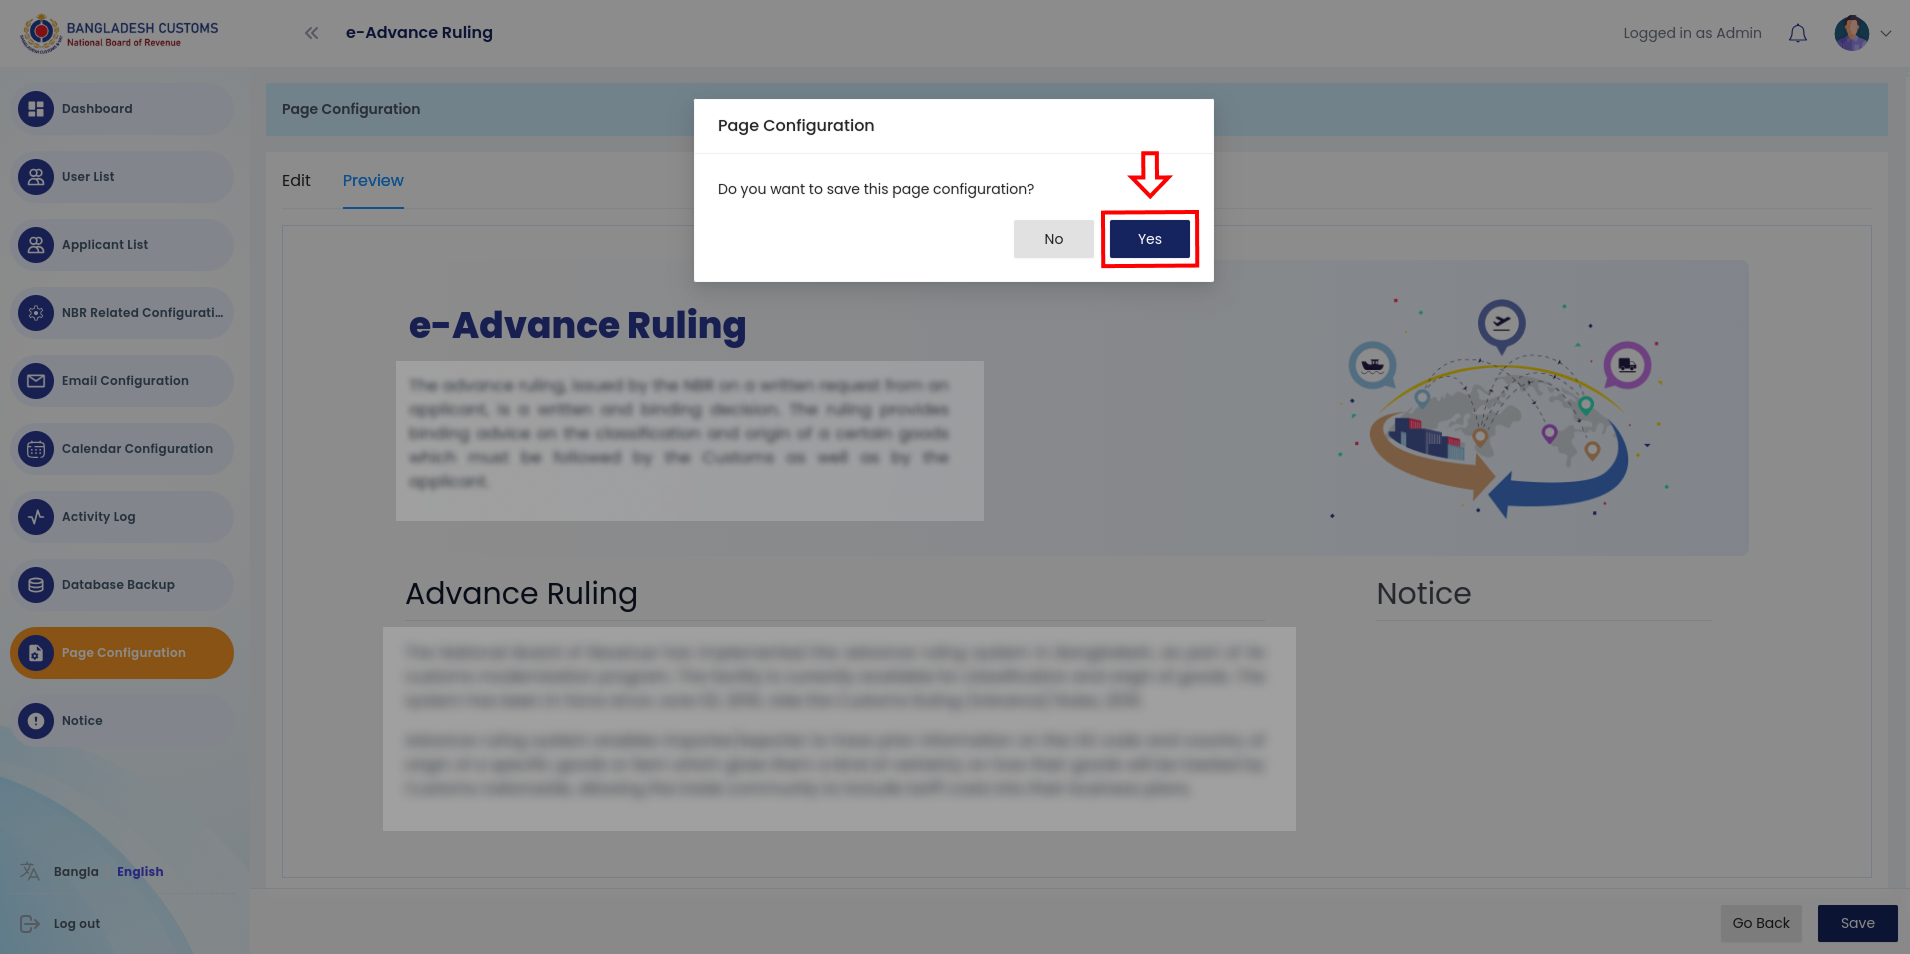Image resolution: width=1910 pixels, height=954 pixels.
Task: Confirm saving with the Yes button
Action: (x=1149, y=239)
